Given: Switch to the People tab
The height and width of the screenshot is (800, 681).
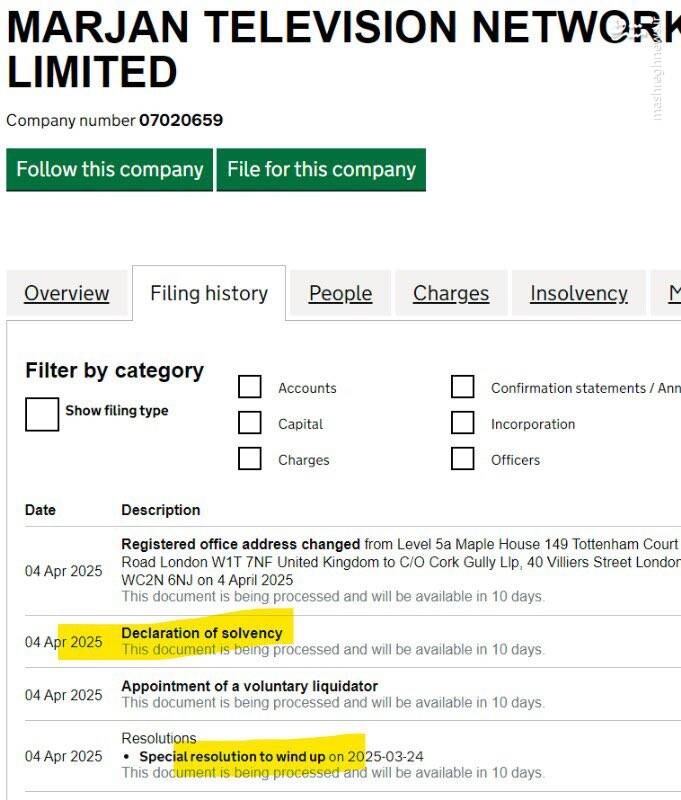Looking at the screenshot, I should 340,293.
